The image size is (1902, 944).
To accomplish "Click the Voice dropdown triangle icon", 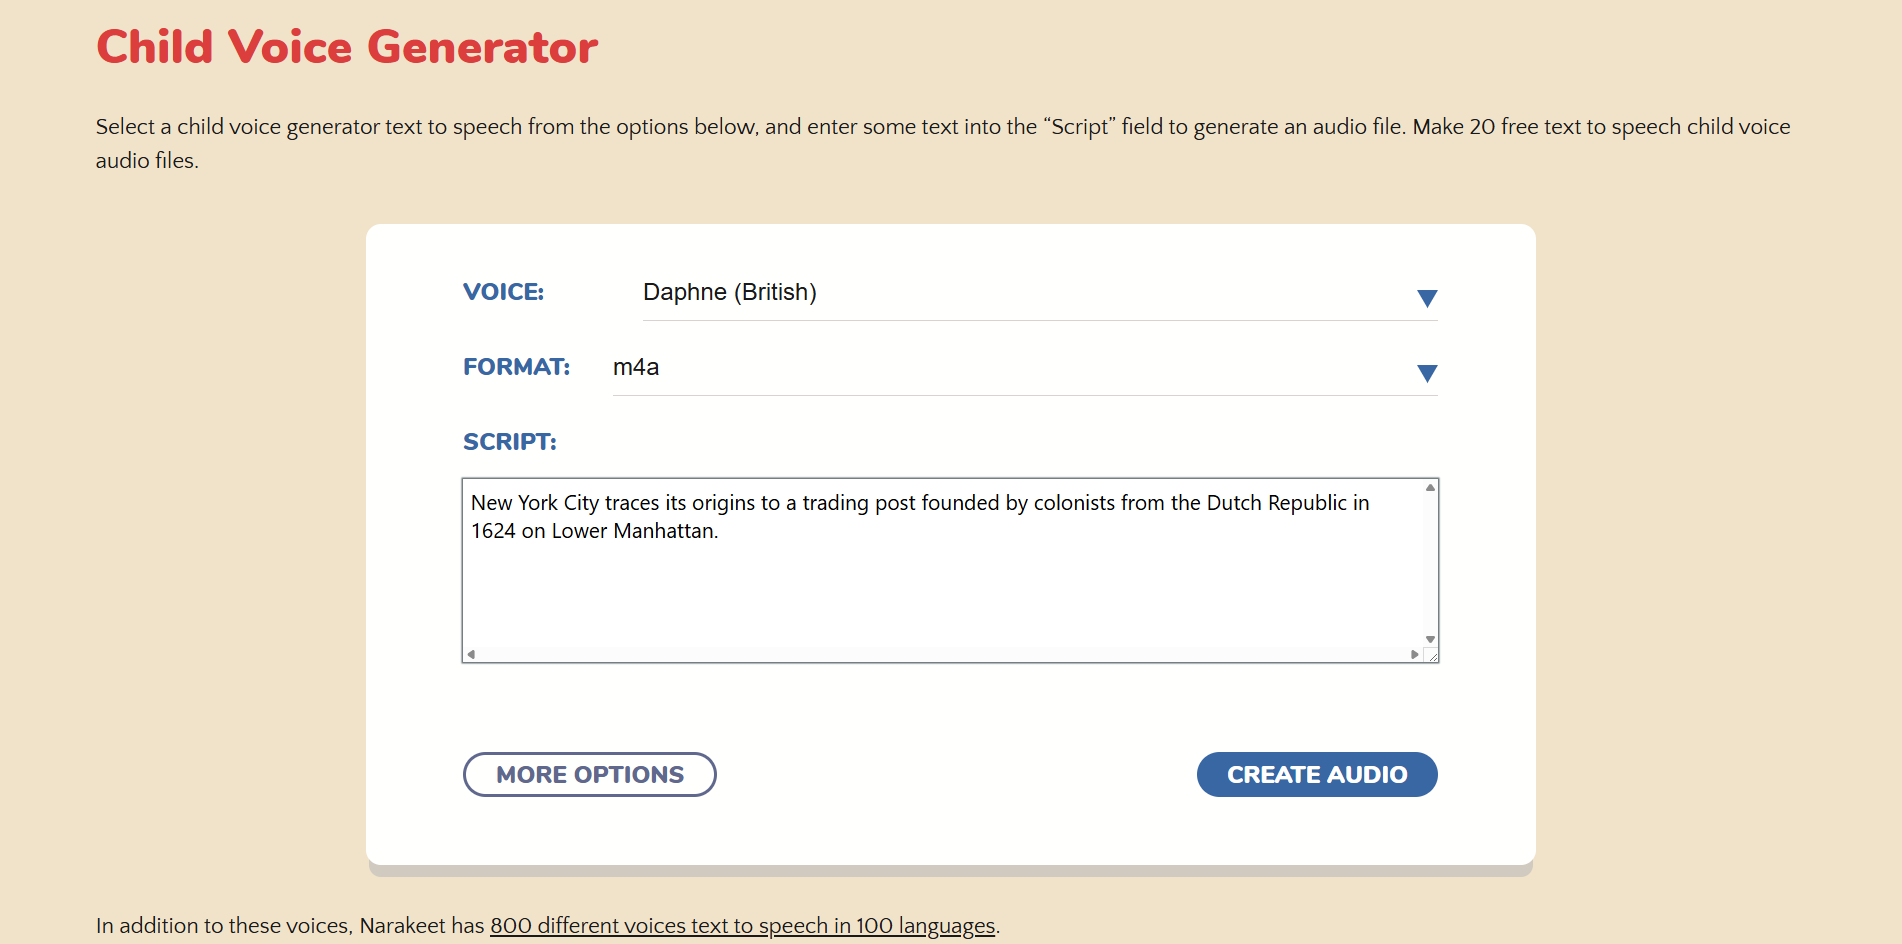I will coord(1428,297).
